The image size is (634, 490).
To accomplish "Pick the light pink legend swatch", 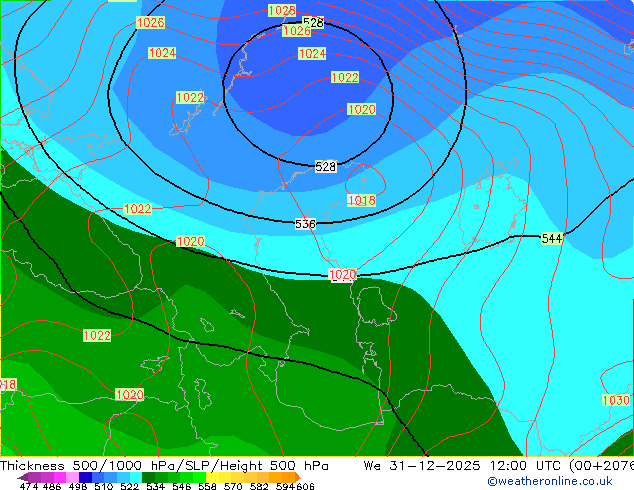I will pos(71,477).
